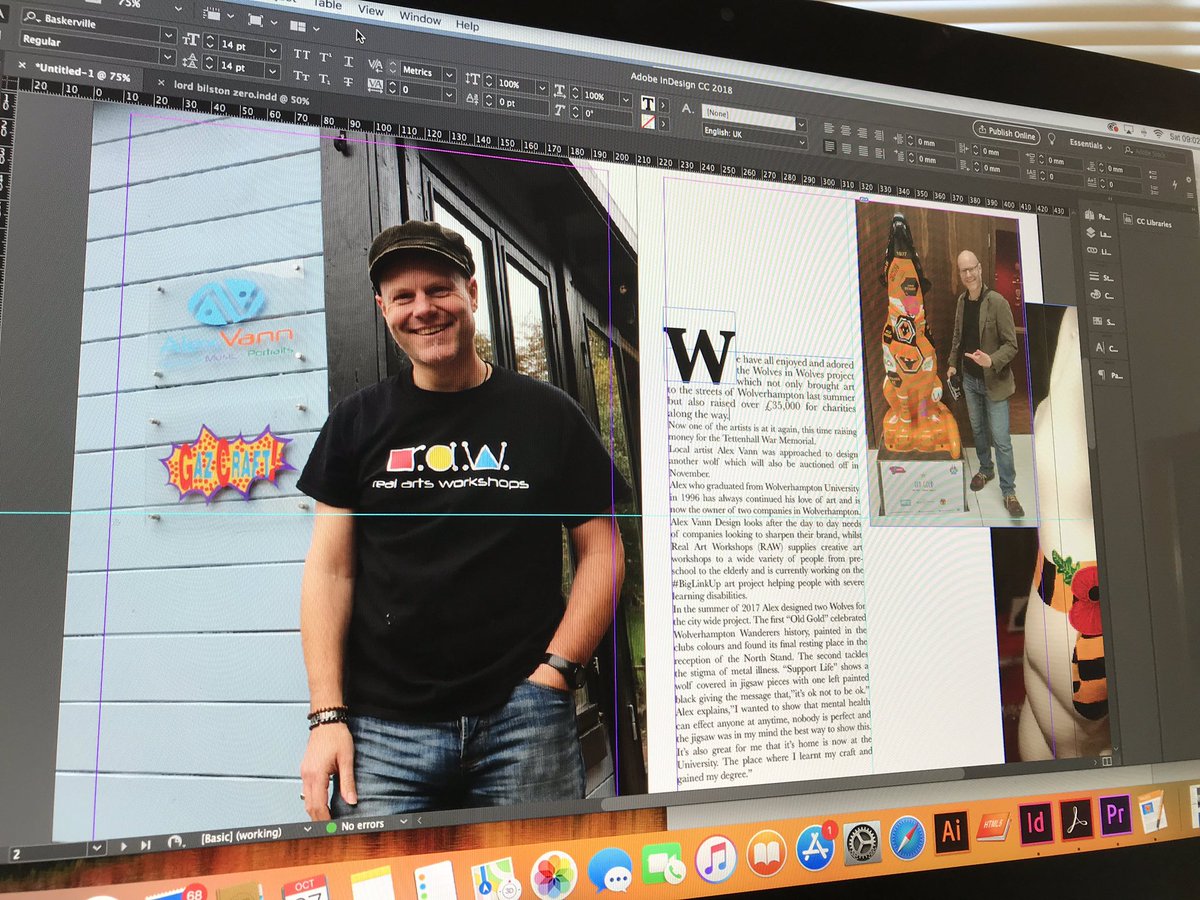Viewport: 1200px width, 900px height.
Task: Open the [None] character style dropdown
Action: [x=801, y=124]
